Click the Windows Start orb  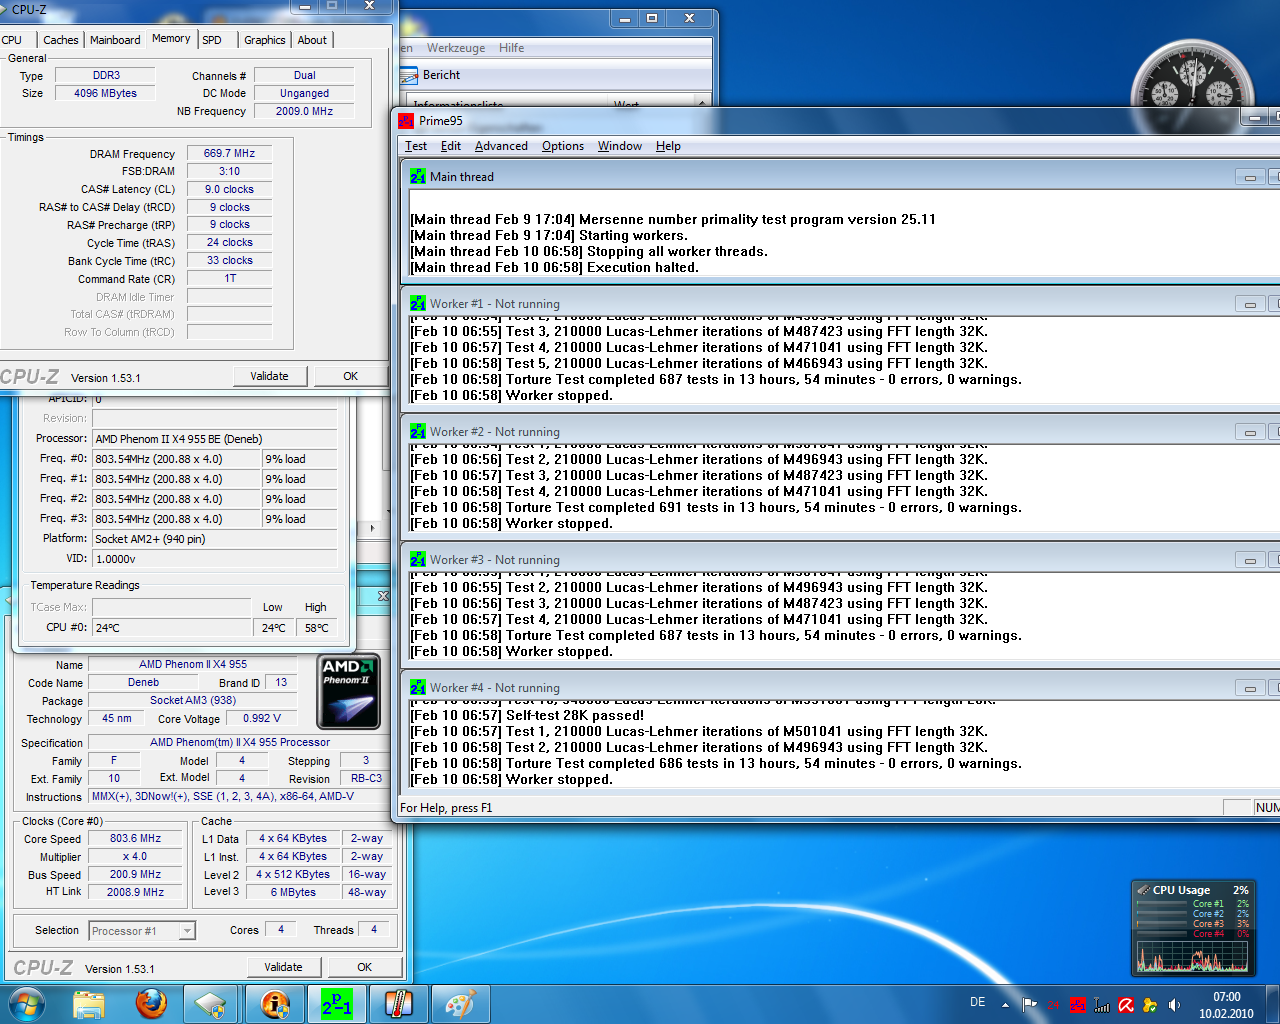tap(26, 1004)
